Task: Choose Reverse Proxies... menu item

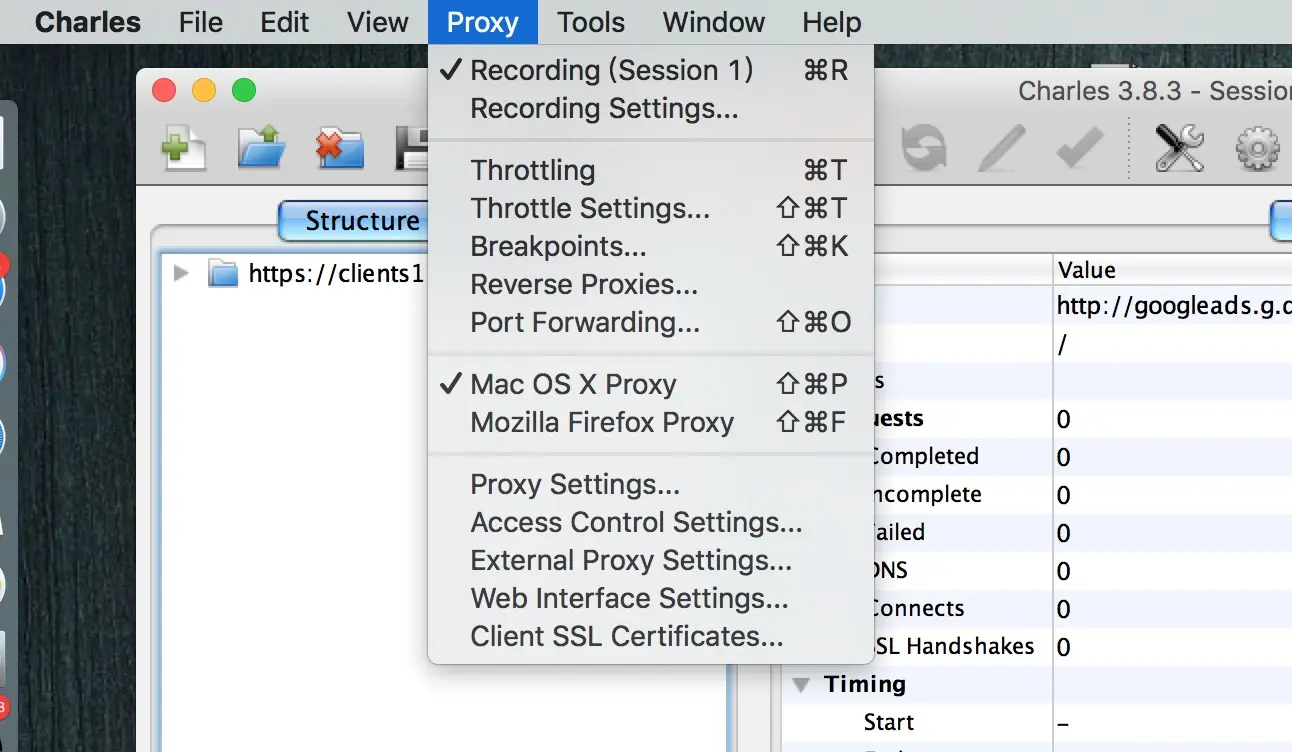Action: (x=650, y=284)
